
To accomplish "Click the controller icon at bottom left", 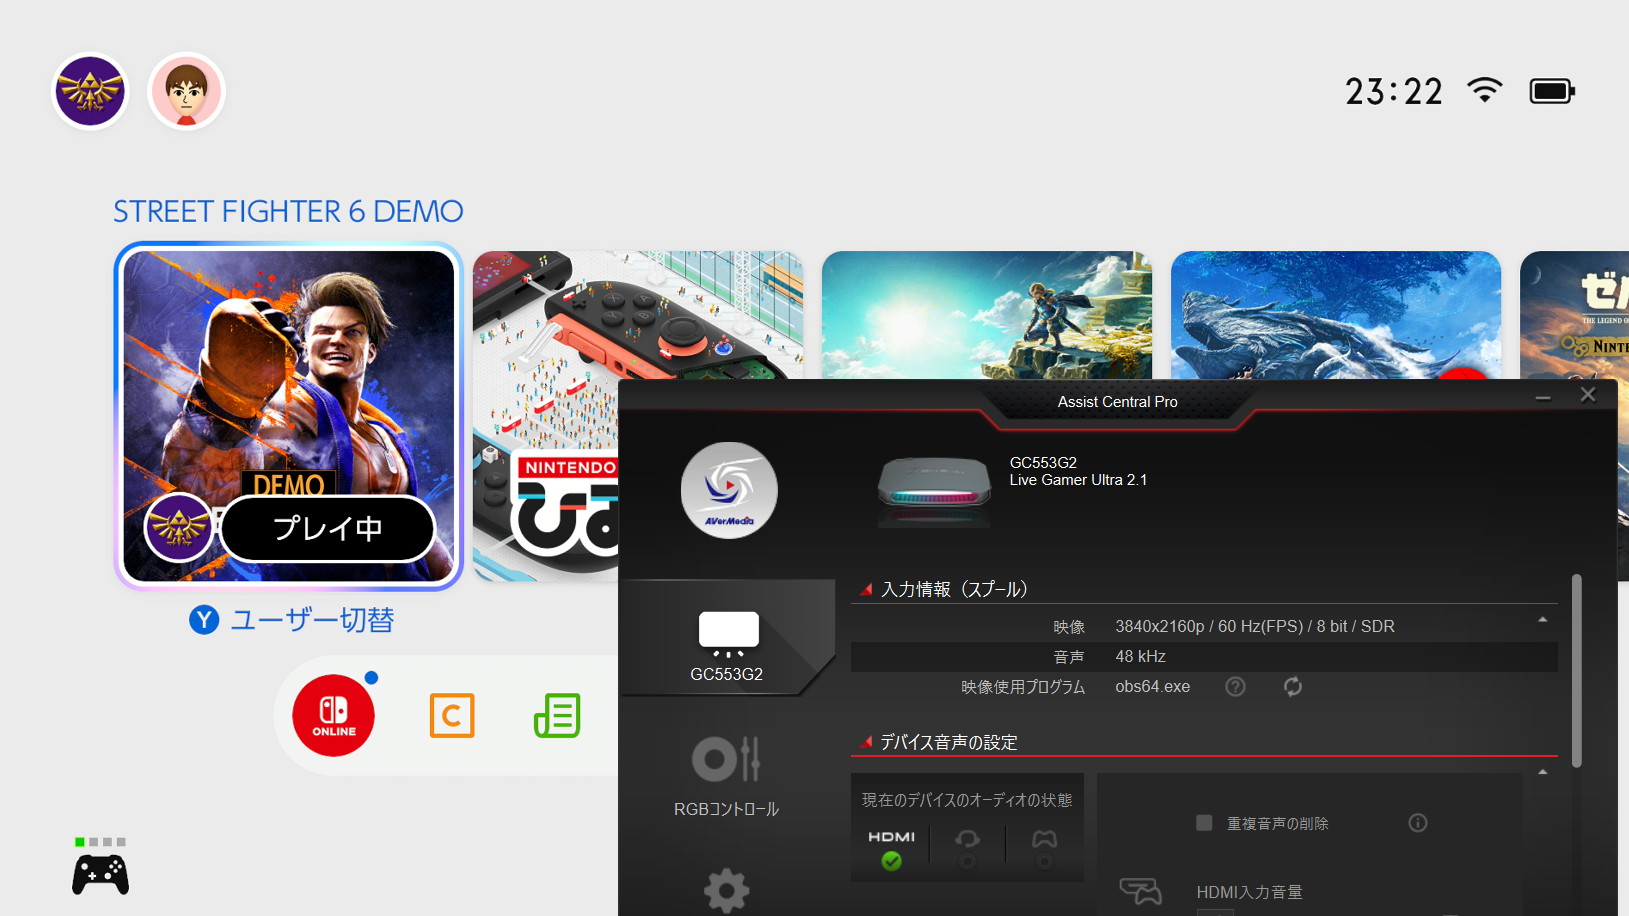I will 100,874.
